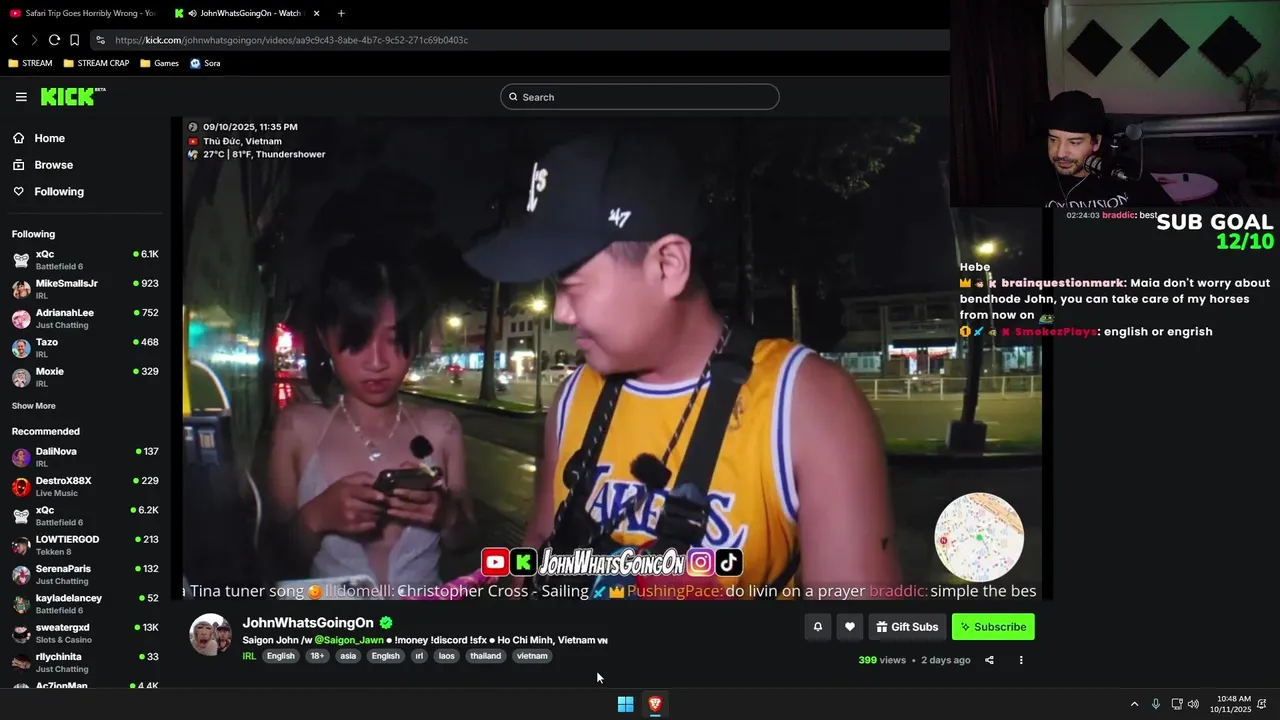1280x720 pixels.
Task: Open kayladelancey recommended channel
Action: click(x=85, y=603)
